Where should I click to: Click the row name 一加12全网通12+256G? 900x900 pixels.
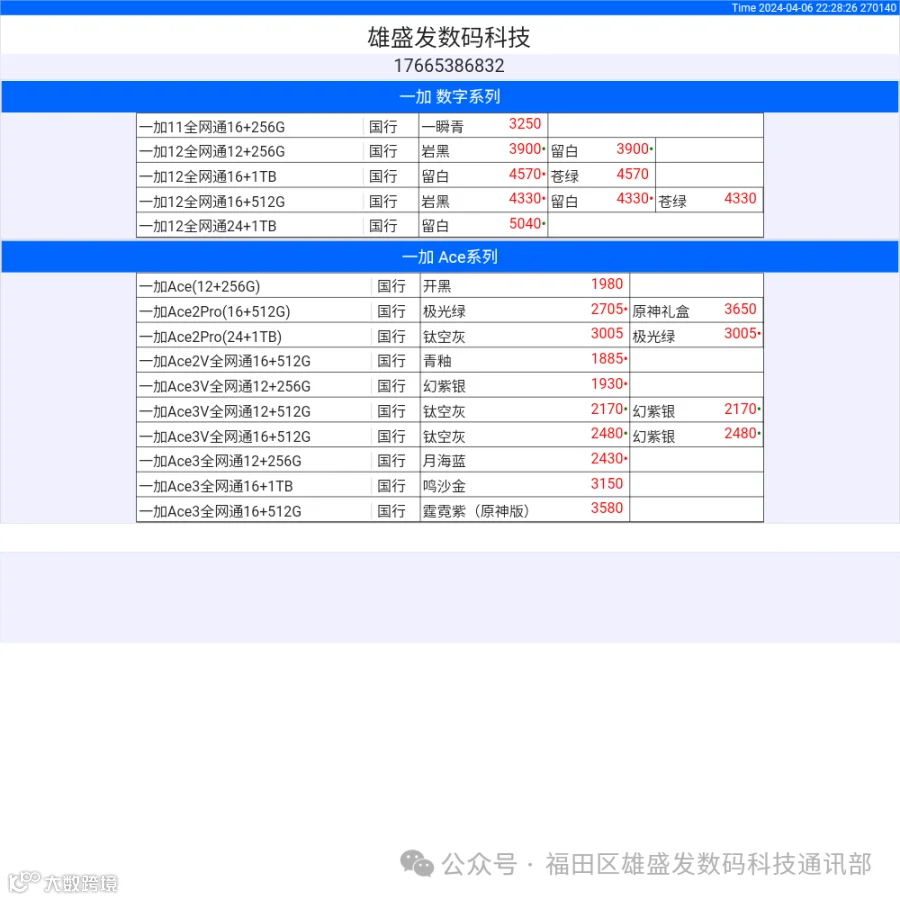212,152
